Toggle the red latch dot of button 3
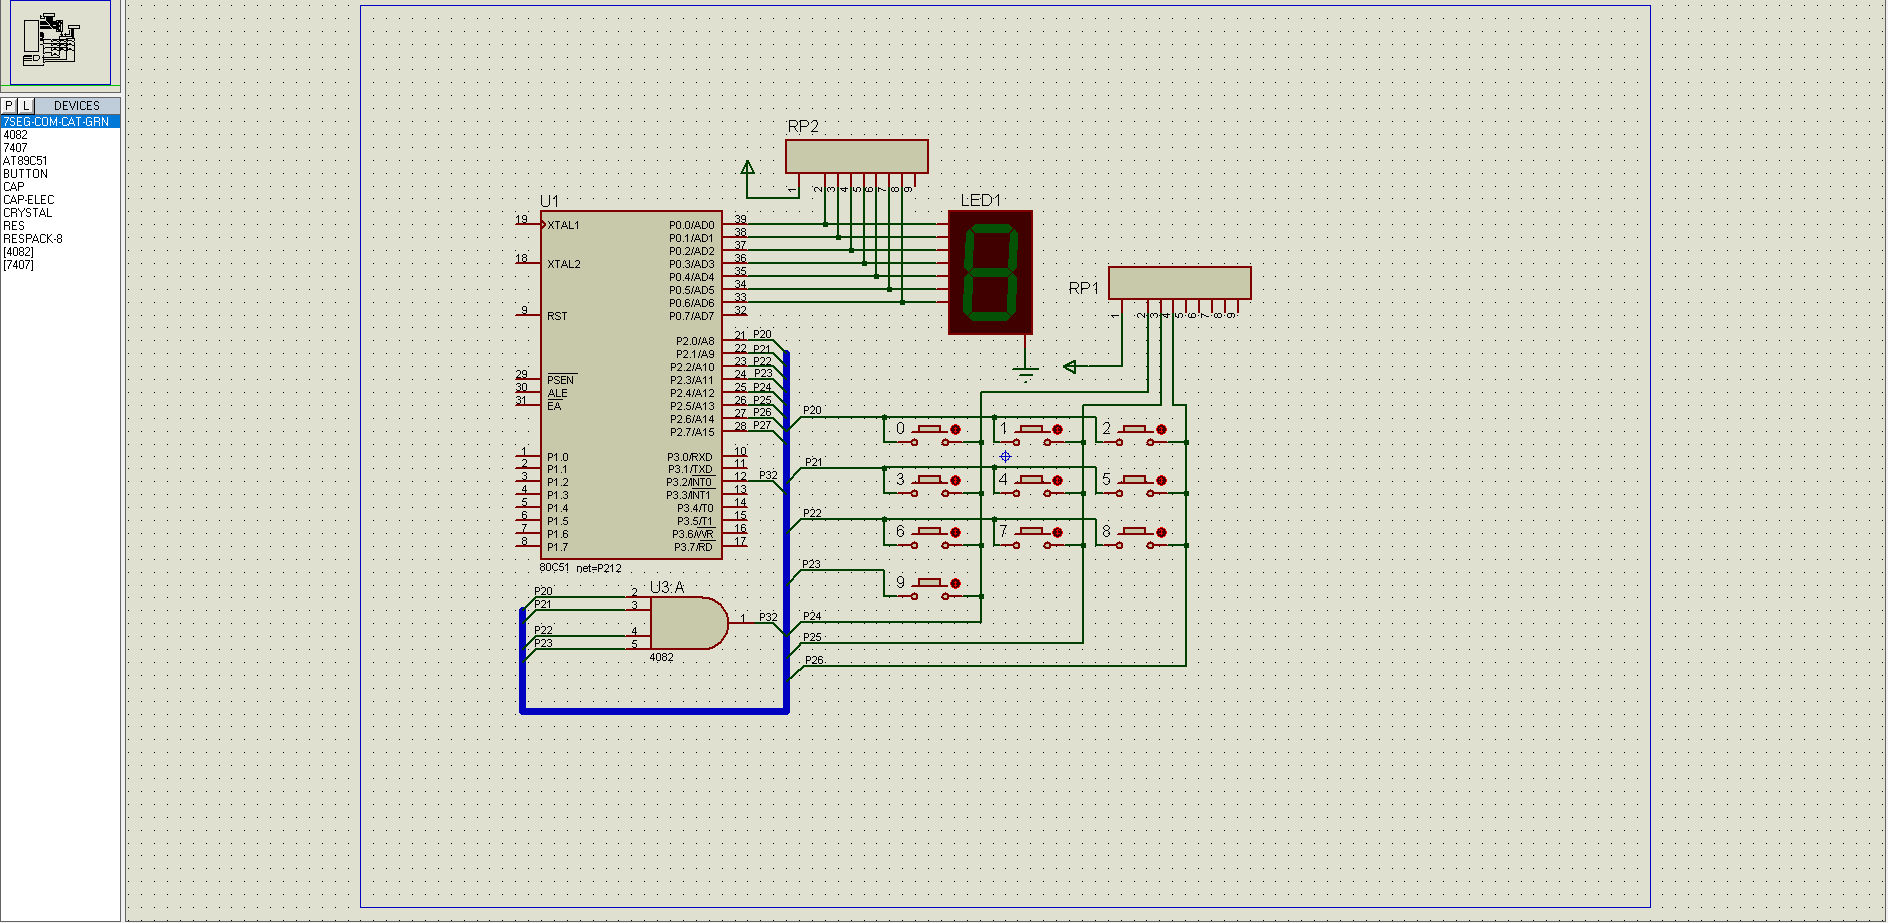 point(955,480)
